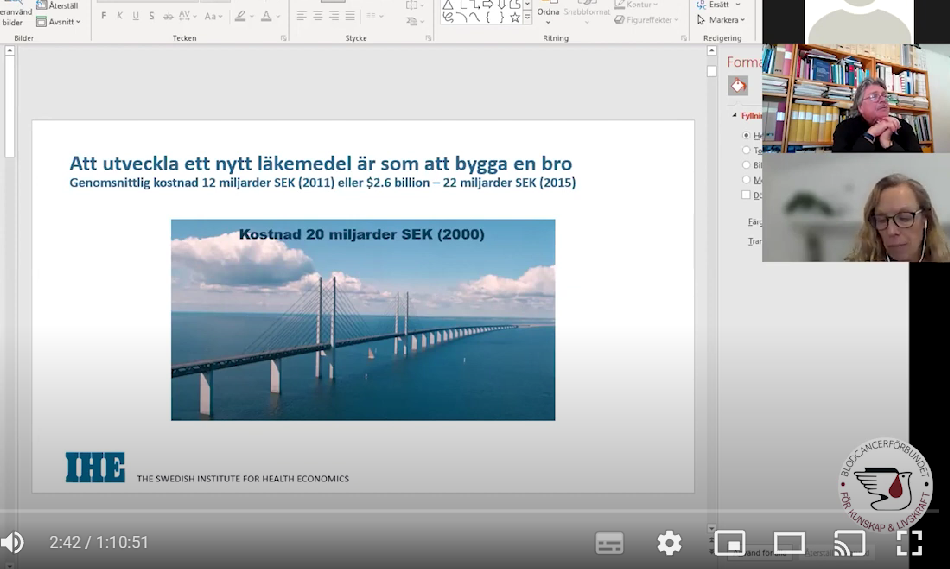The height and width of the screenshot is (569, 950).
Task: Tick the checkbox in the format pane
Action: coord(746,195)
